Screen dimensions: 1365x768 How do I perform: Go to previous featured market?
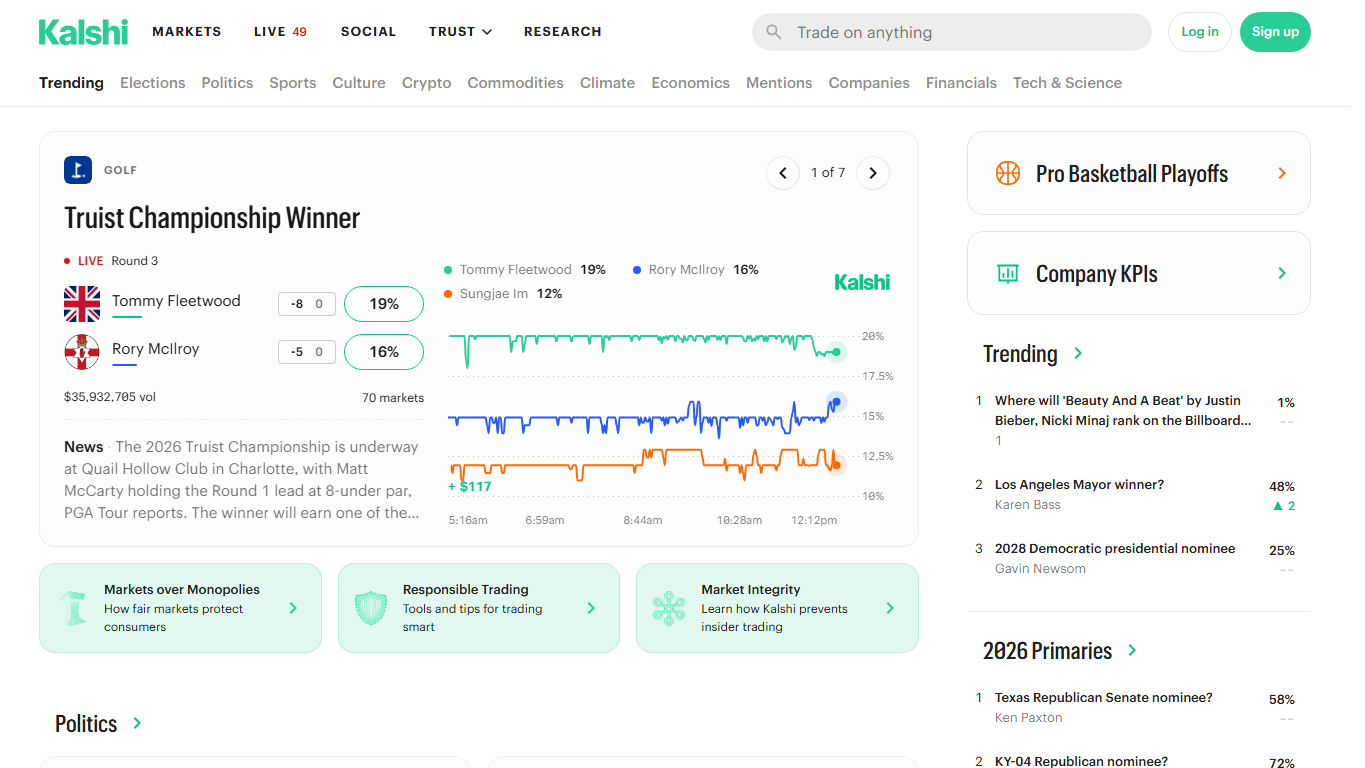coord(783,173)
